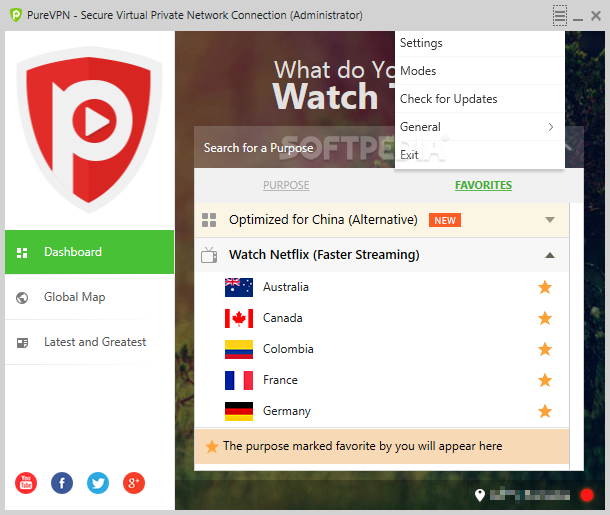
Task: Click the location pin icon in status bar
Action: coord(480,495)
